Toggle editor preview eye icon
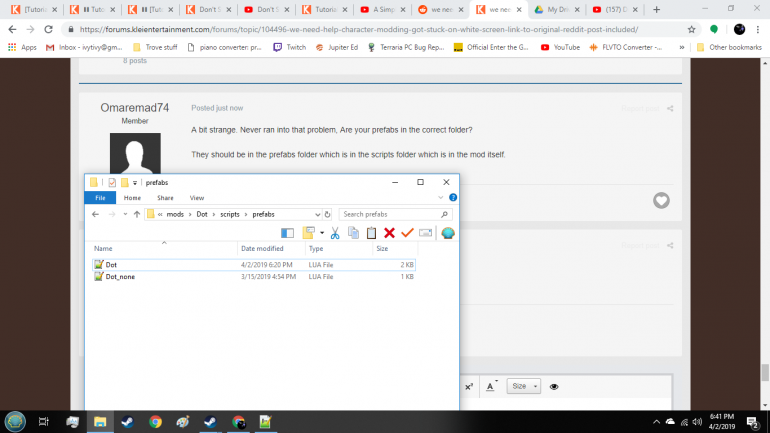This screenshot has width=770, height=433. (x=554, y=386)
